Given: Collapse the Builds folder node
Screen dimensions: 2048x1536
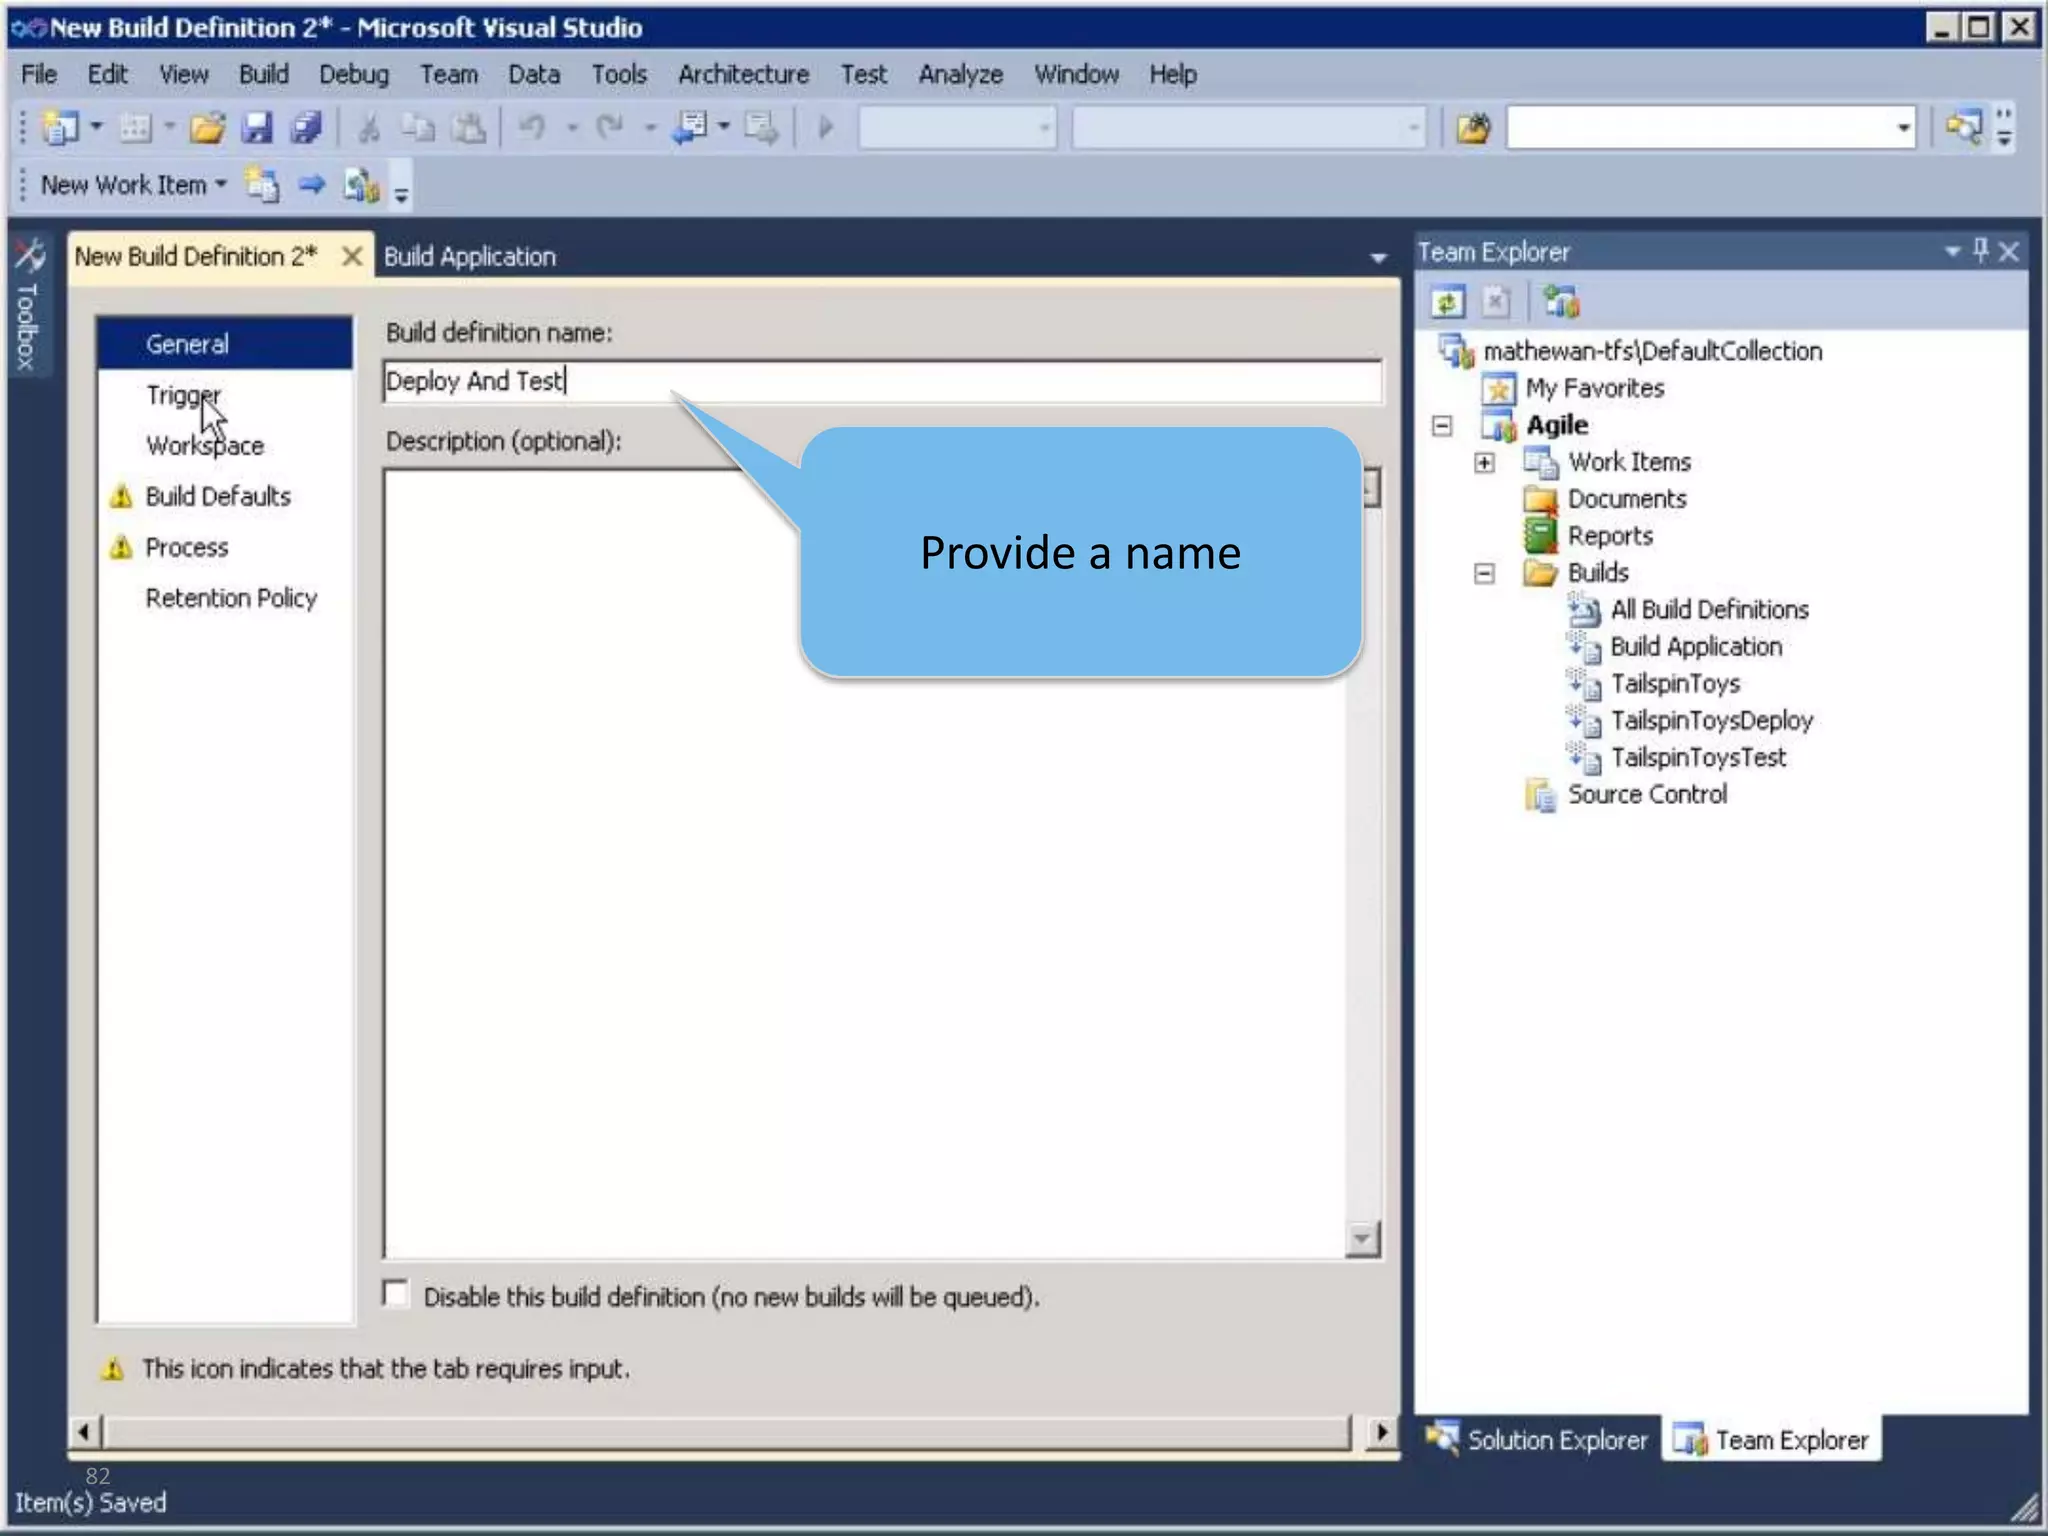Looking at the screenshot, I should [1484, 573].
